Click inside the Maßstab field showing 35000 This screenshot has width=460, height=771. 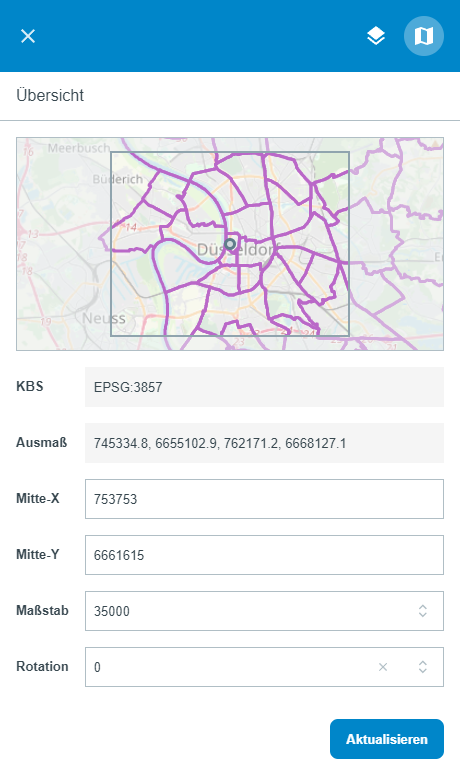[248, 611]
